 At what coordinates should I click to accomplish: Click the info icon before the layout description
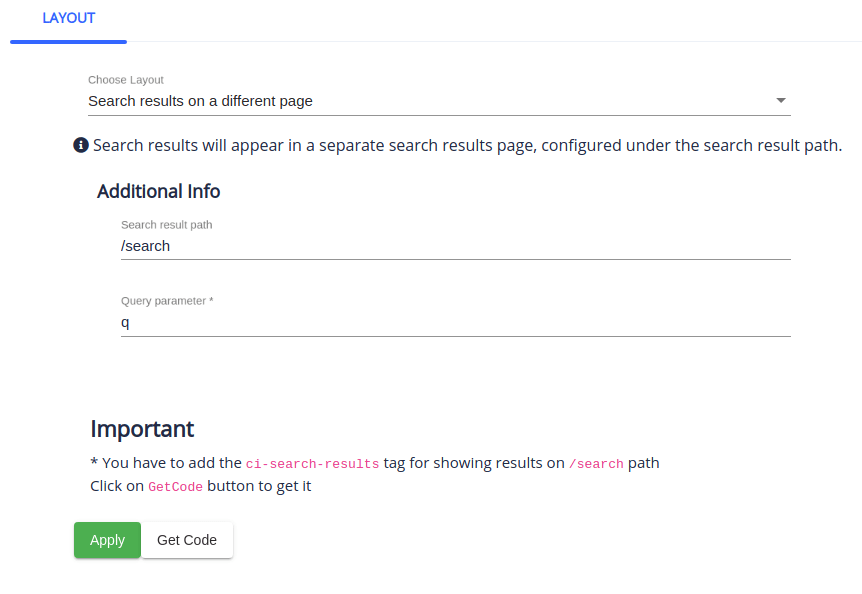(x=80, y=145)
